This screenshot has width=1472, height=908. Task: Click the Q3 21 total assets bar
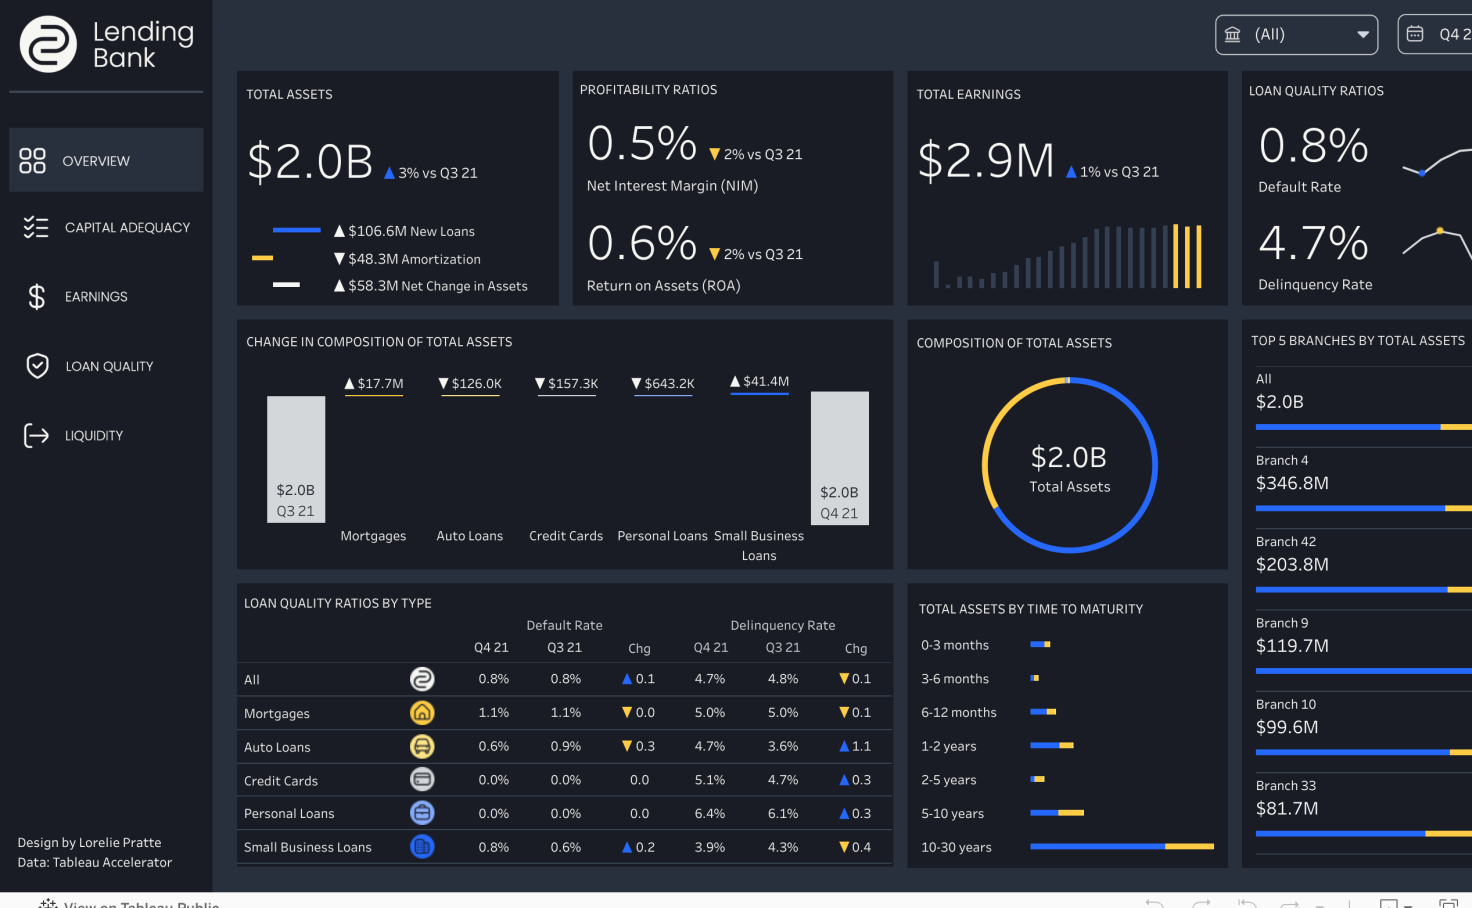click(x=296, y=459)
